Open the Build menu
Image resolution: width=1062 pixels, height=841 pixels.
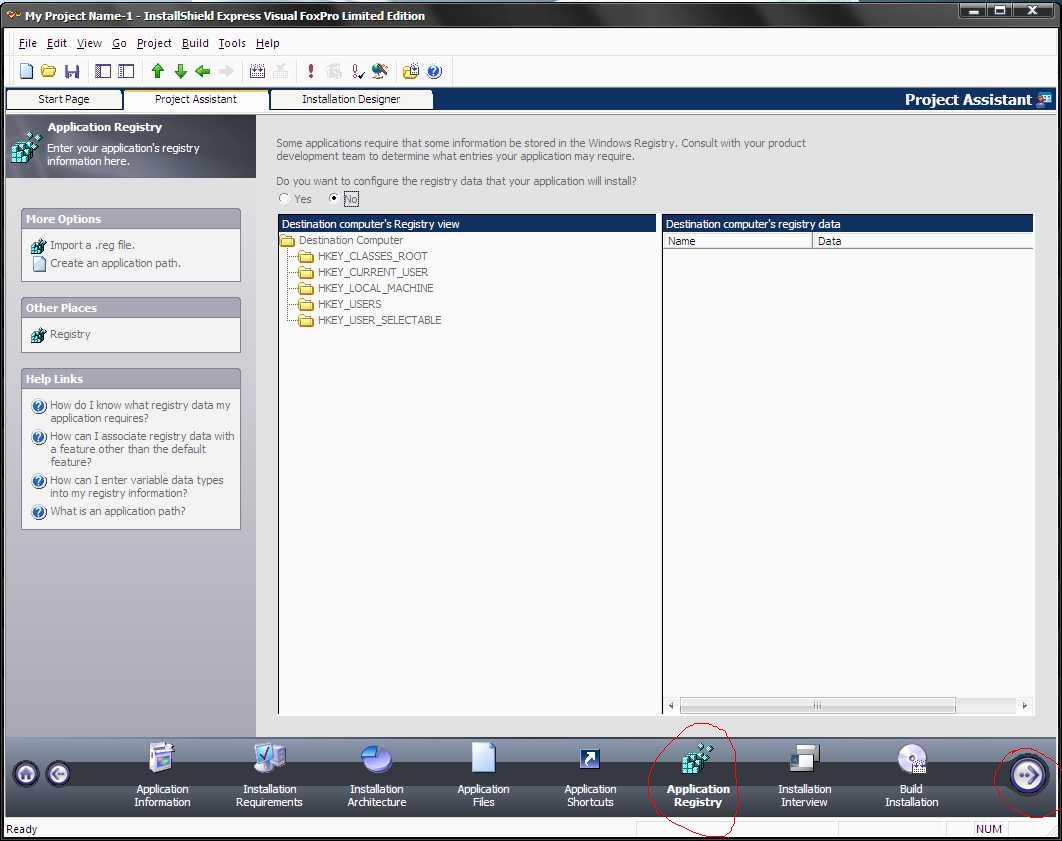(x=195, y=43)
